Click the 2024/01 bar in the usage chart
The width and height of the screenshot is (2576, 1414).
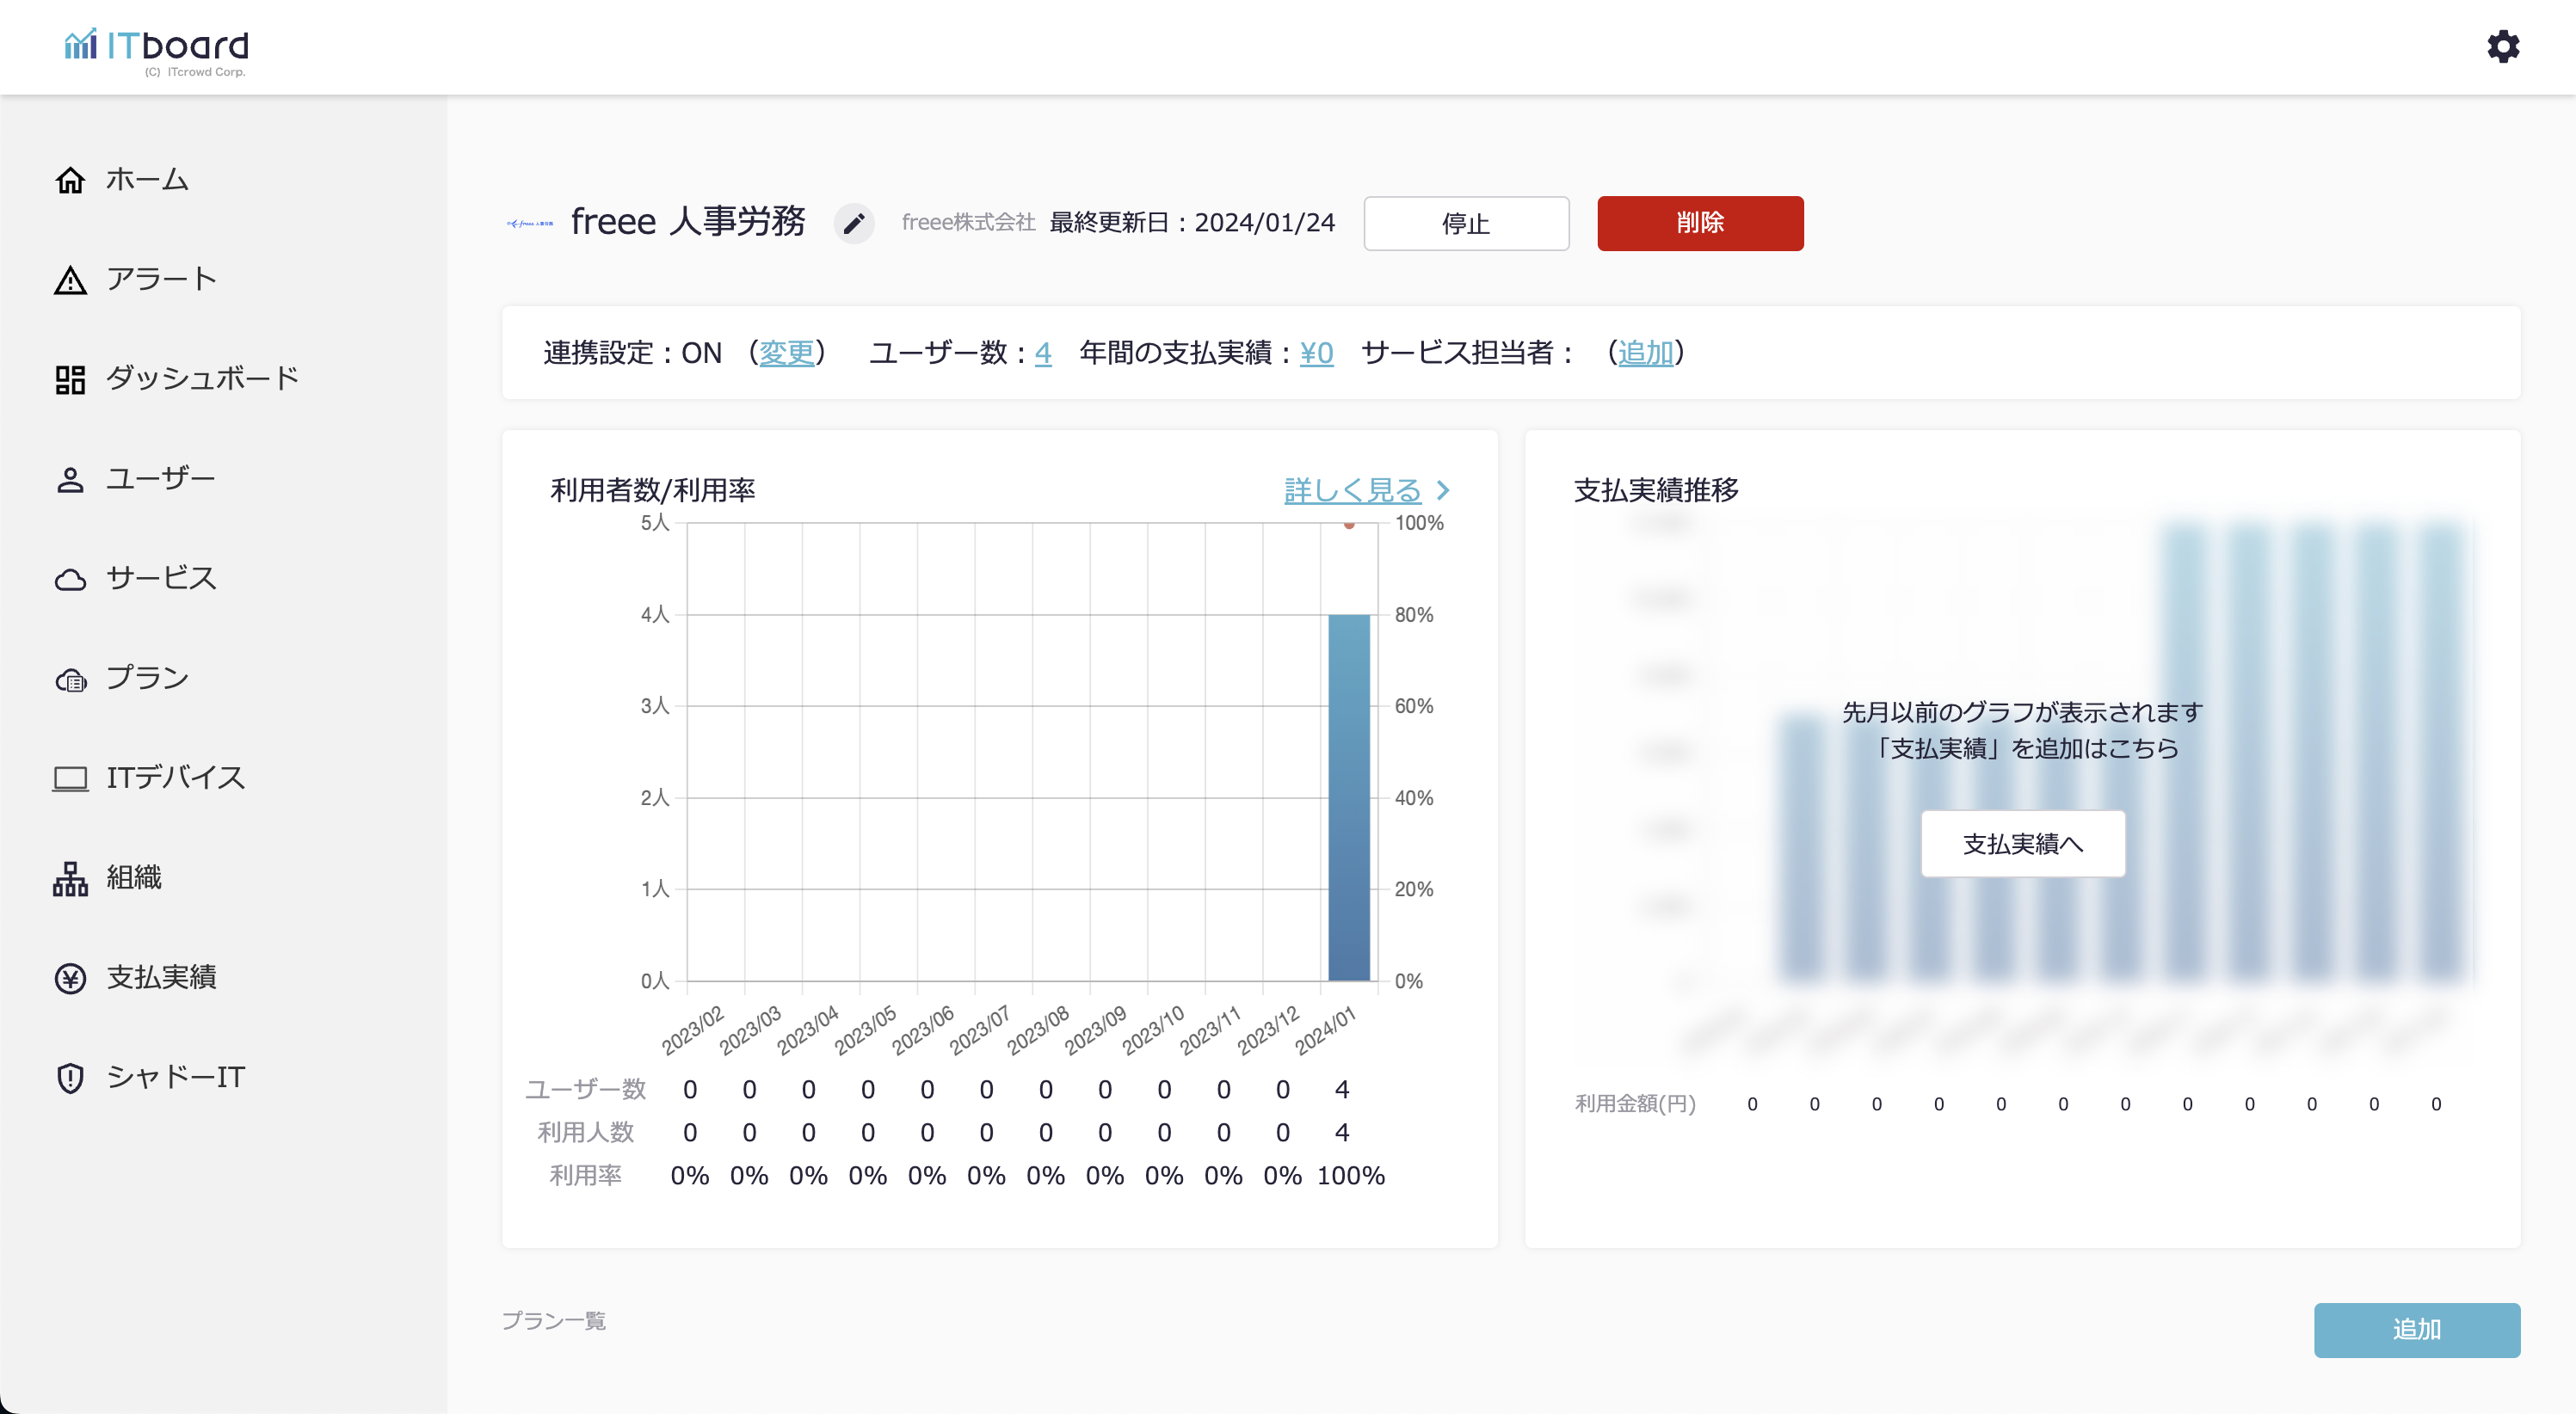1348,797
